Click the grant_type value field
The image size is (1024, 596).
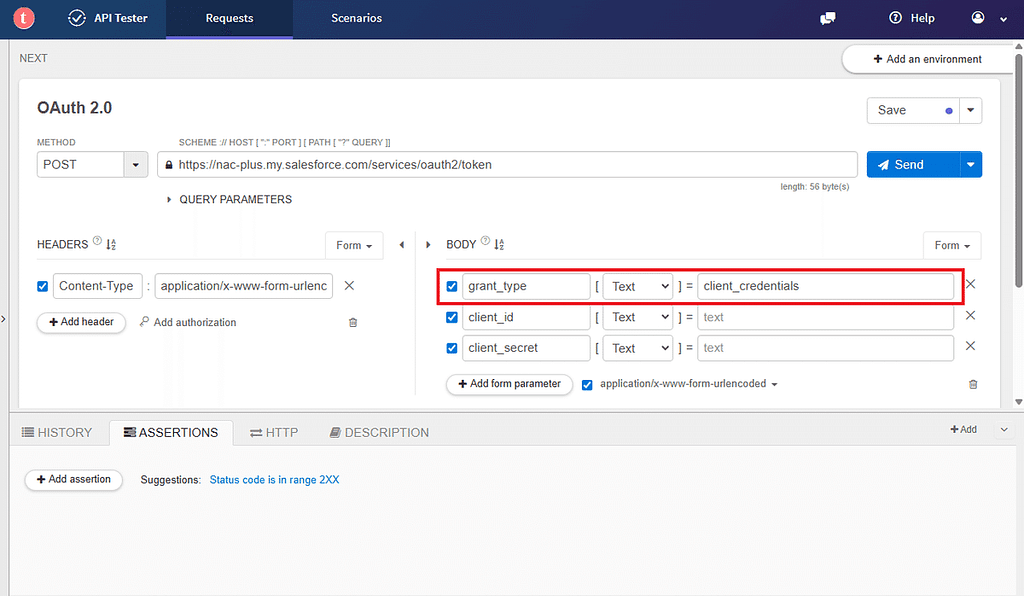pyautogui.click(x=825, y=286)
